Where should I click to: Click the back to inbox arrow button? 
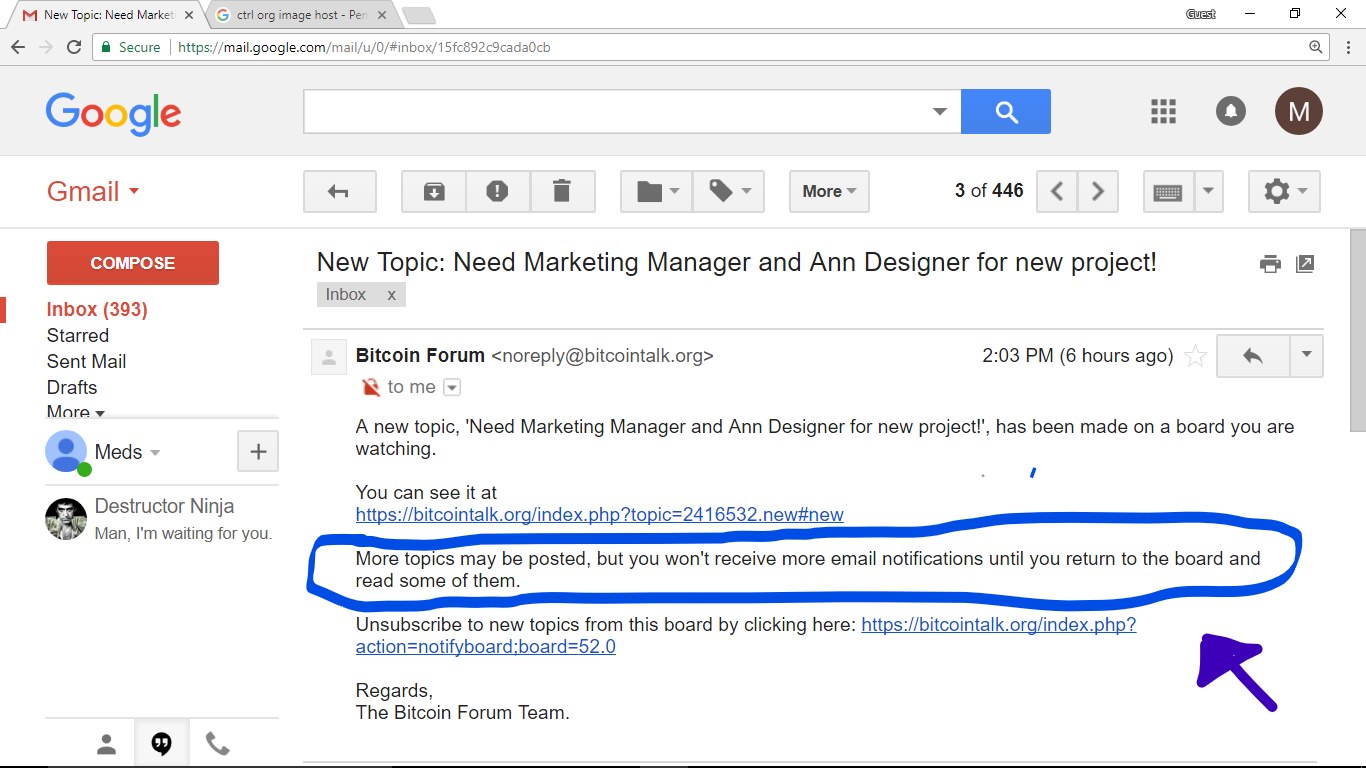tap(340, 192)
